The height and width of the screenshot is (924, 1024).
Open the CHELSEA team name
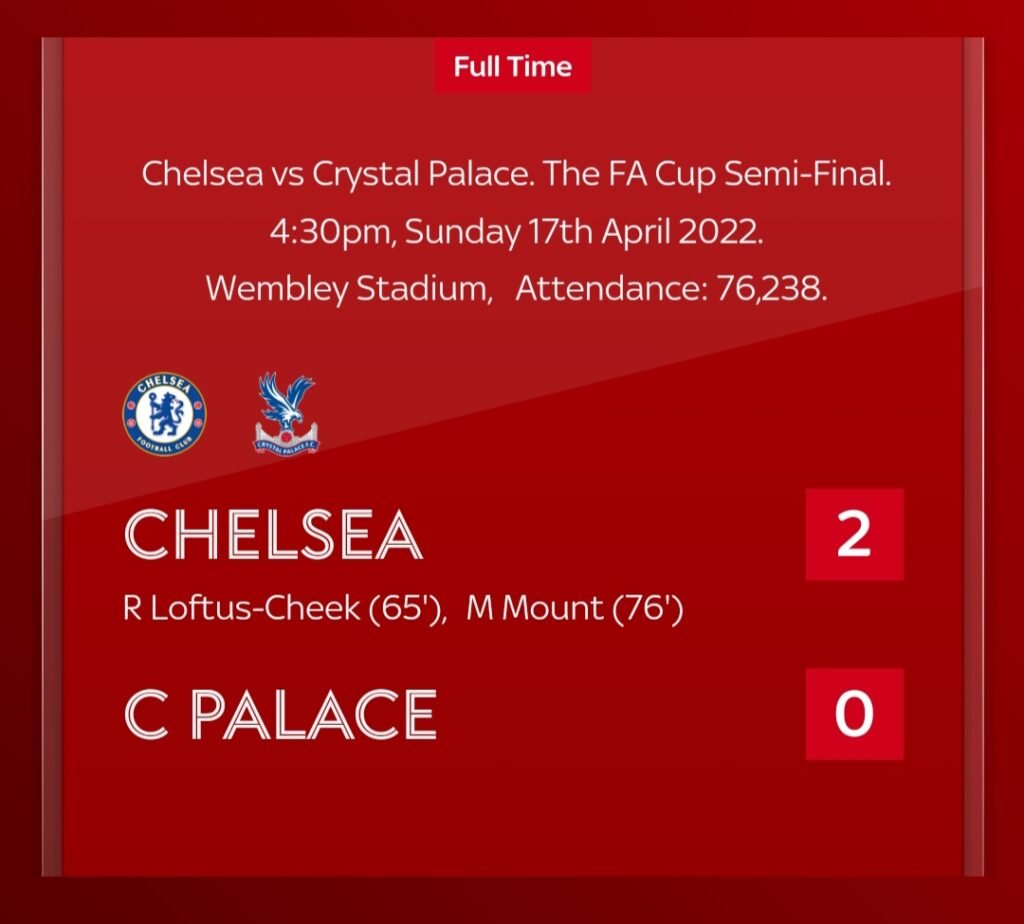pyautogui.click(x=273, y=535)
